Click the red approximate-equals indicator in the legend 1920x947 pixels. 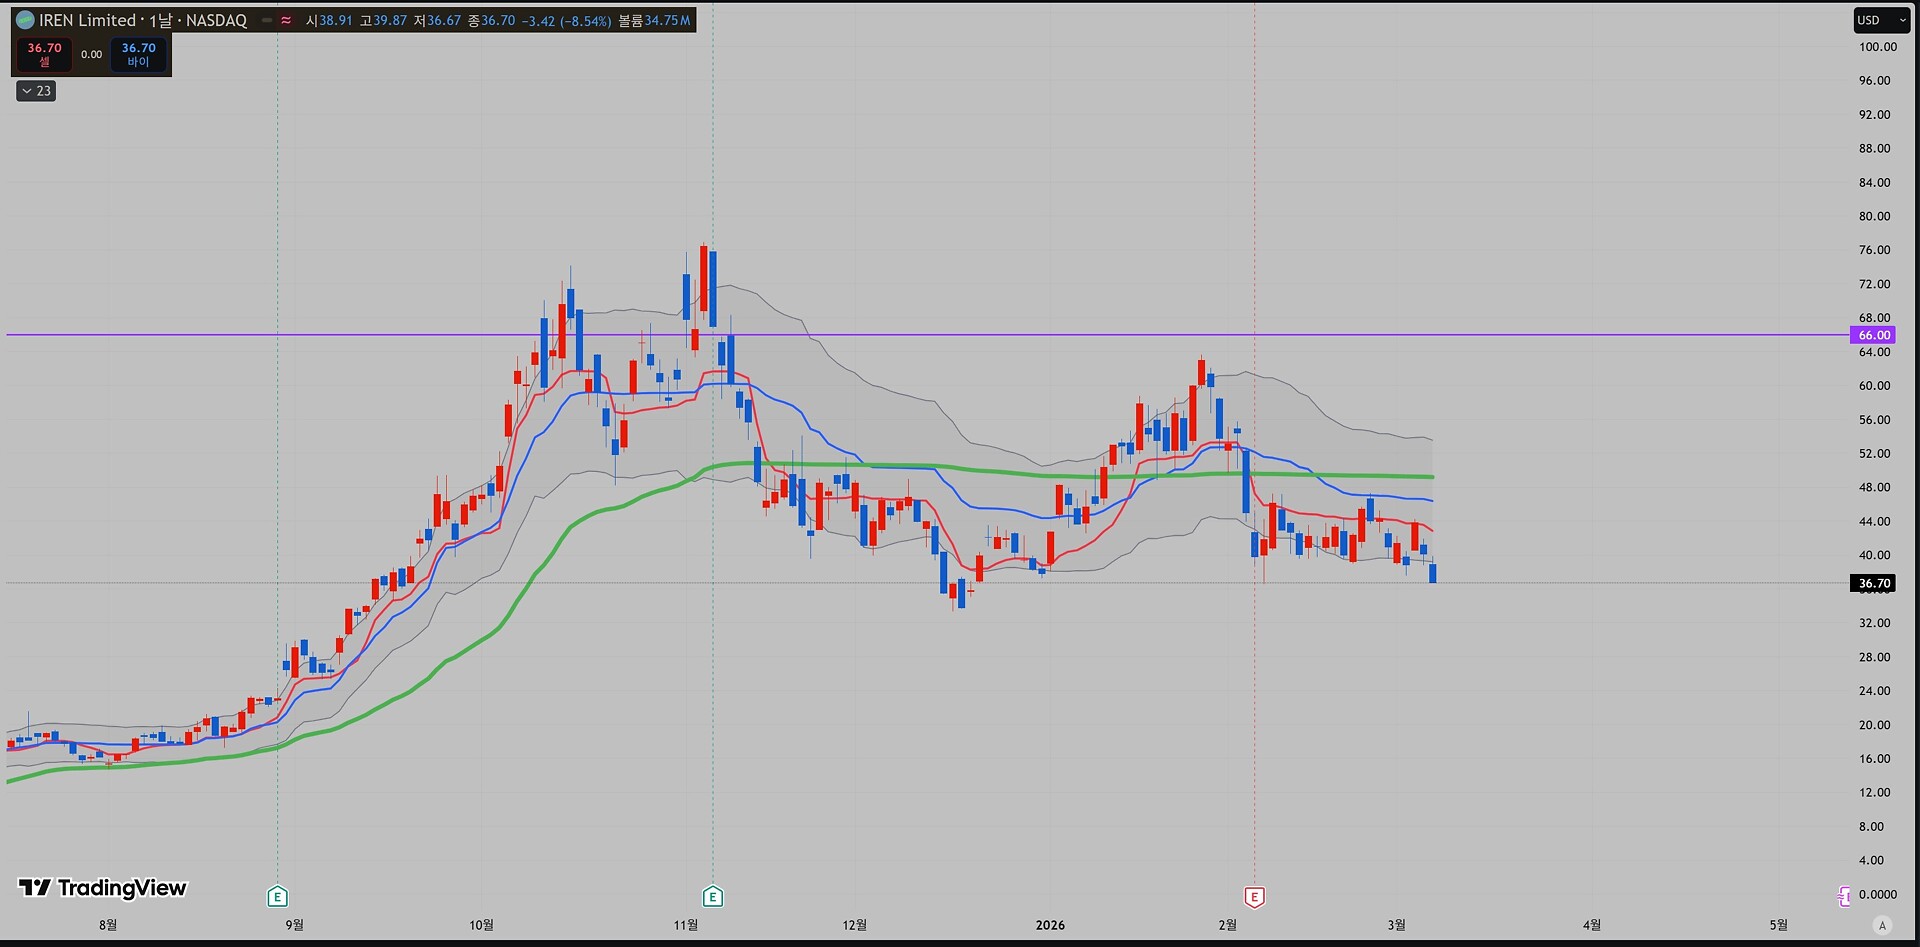tap(286, 20)
